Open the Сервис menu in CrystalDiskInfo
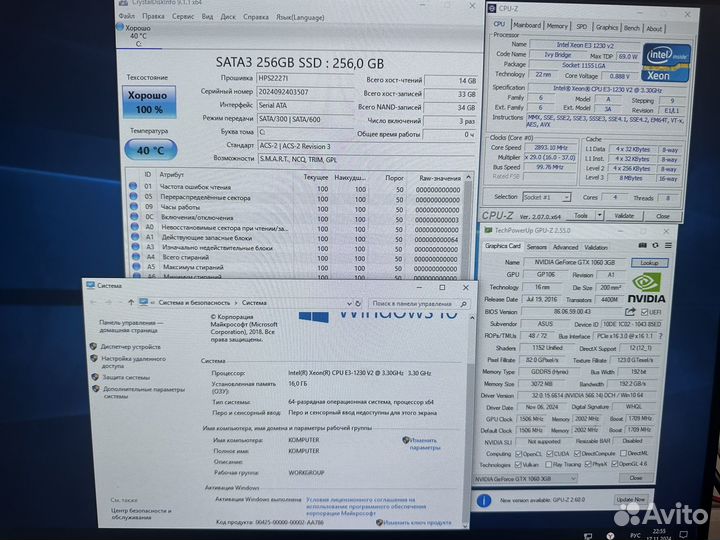The width and height of the screenshot is (720, 540). pyautogui.click(x=183, y=16)
